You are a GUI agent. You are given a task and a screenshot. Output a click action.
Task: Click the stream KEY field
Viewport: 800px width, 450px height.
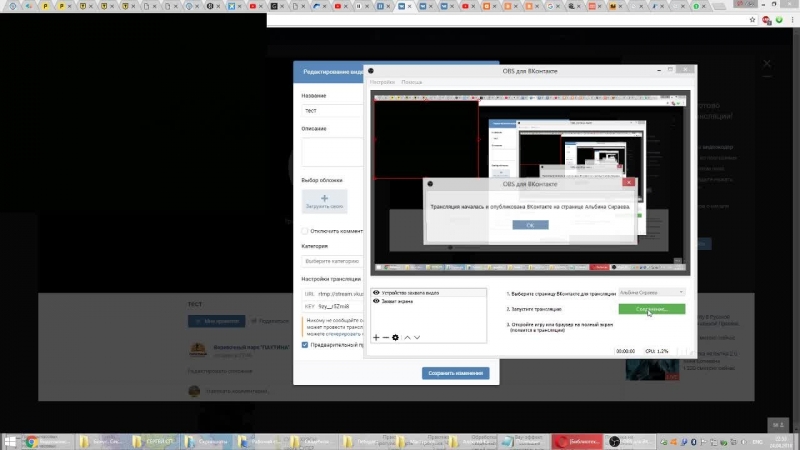click(x=332, y=306)
